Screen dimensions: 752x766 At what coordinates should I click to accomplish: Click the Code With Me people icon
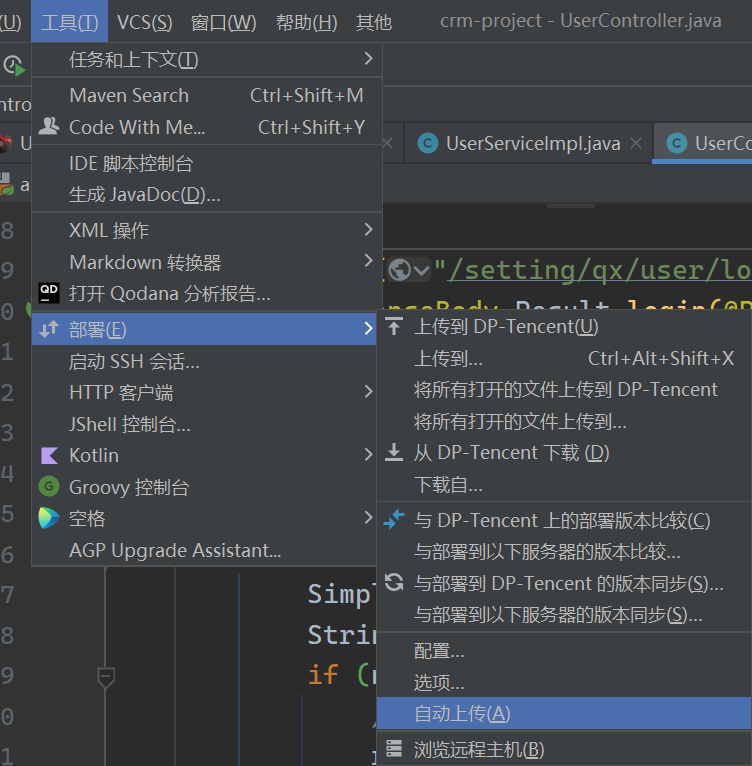tap(49, 127)
